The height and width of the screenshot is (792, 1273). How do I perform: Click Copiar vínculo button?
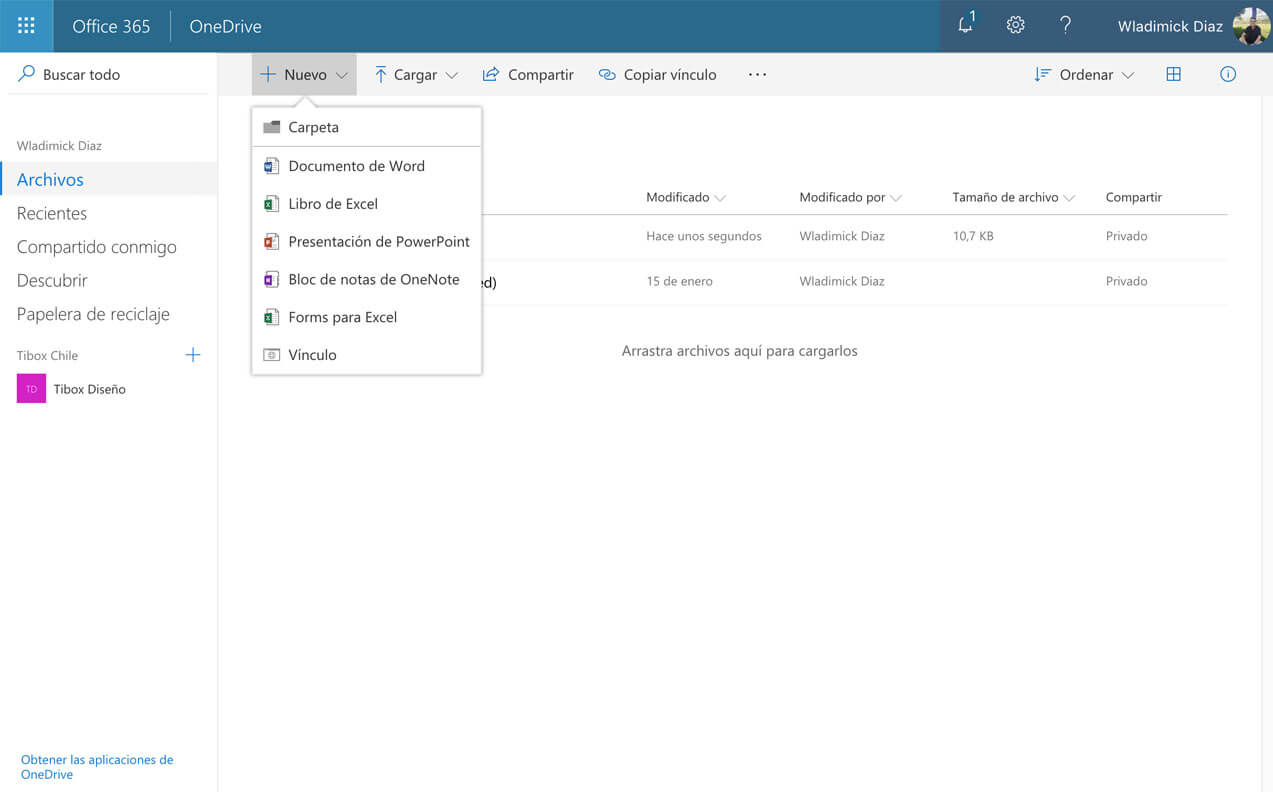[x=657, y=75]
